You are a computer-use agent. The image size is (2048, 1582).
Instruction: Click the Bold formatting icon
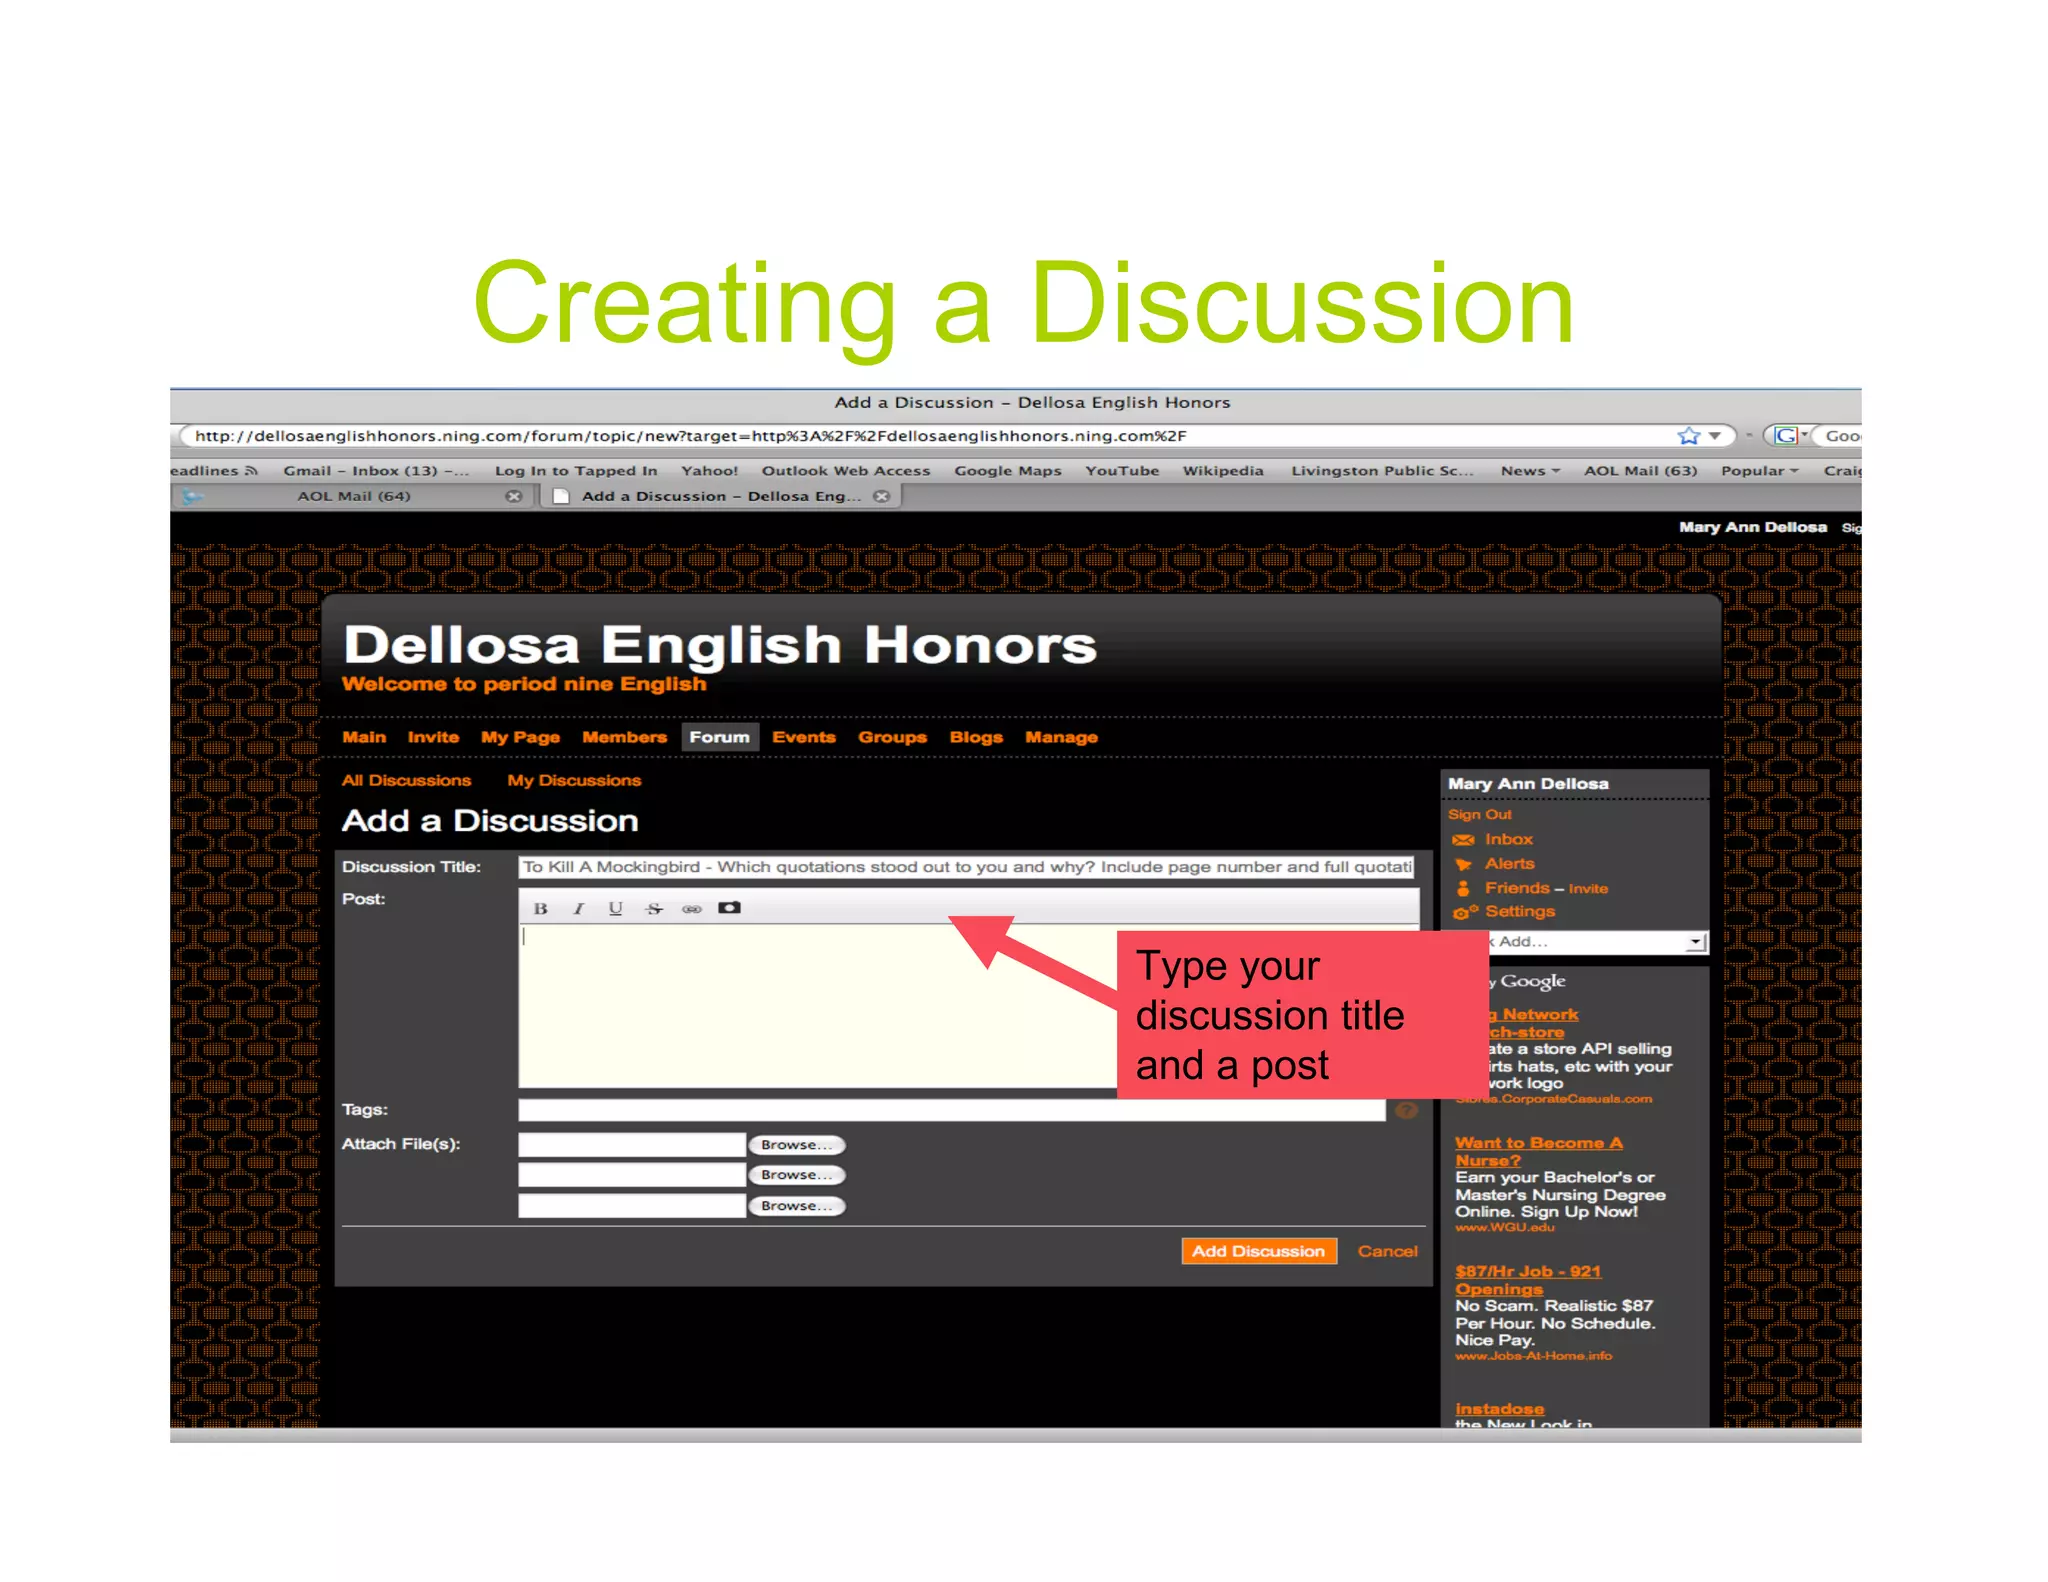pyautogui.click(x=540, y=908)
